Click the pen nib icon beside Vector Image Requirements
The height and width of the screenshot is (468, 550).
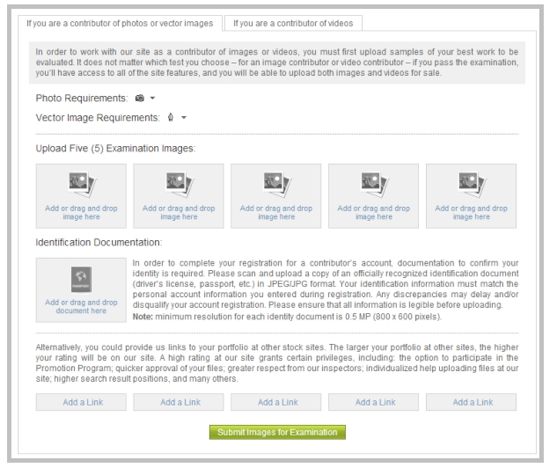[170, 118]
